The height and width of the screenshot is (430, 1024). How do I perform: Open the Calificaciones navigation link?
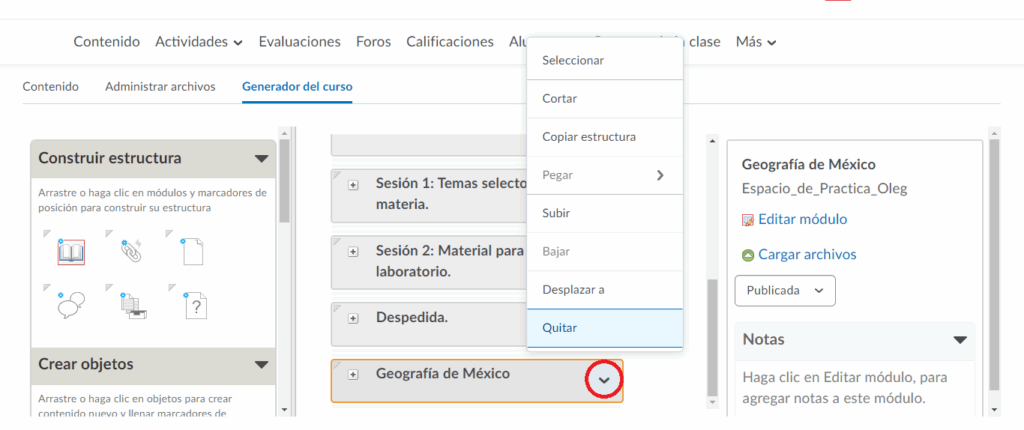(449, 42)
